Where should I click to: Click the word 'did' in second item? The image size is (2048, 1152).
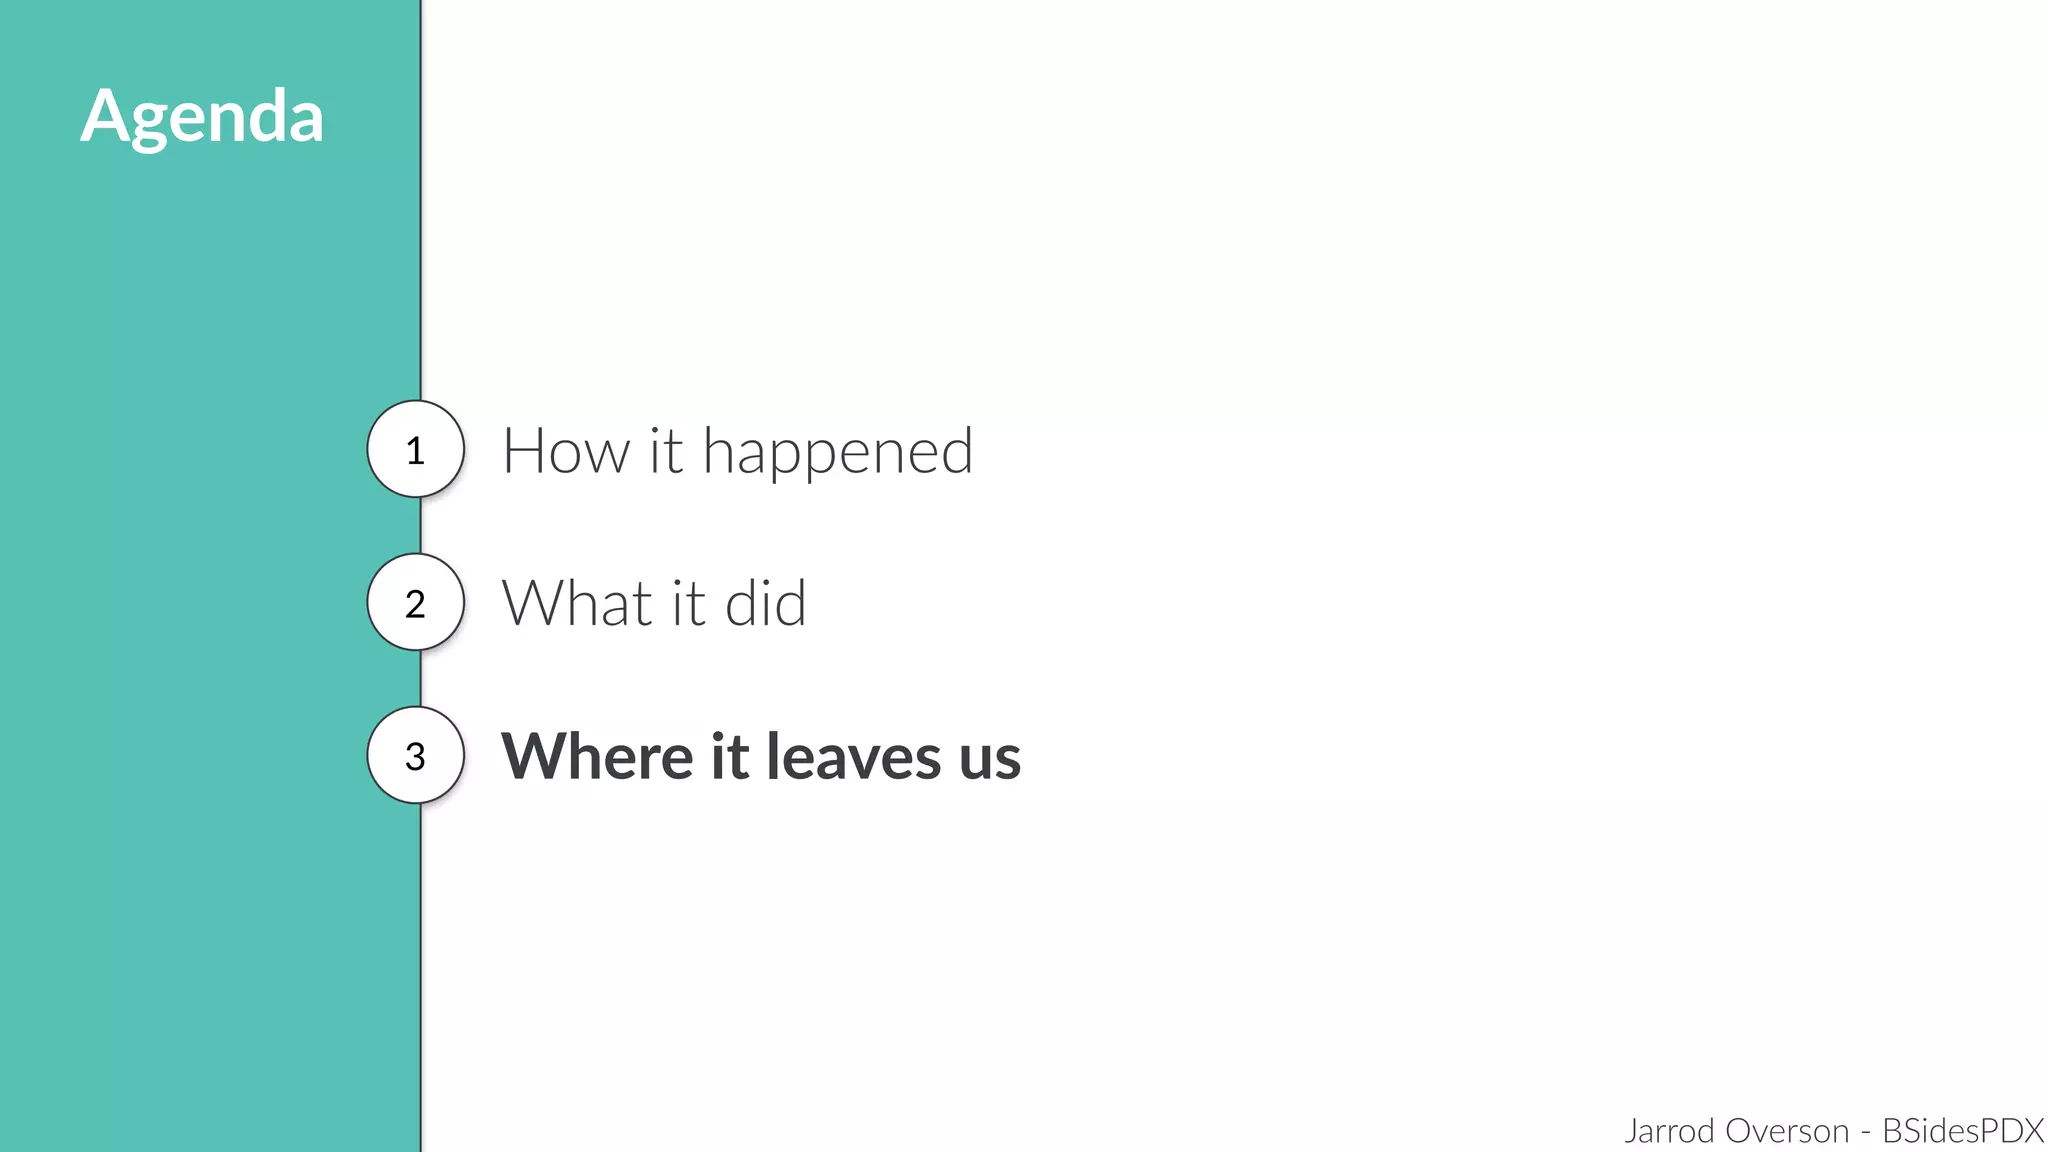pos(765,603)
